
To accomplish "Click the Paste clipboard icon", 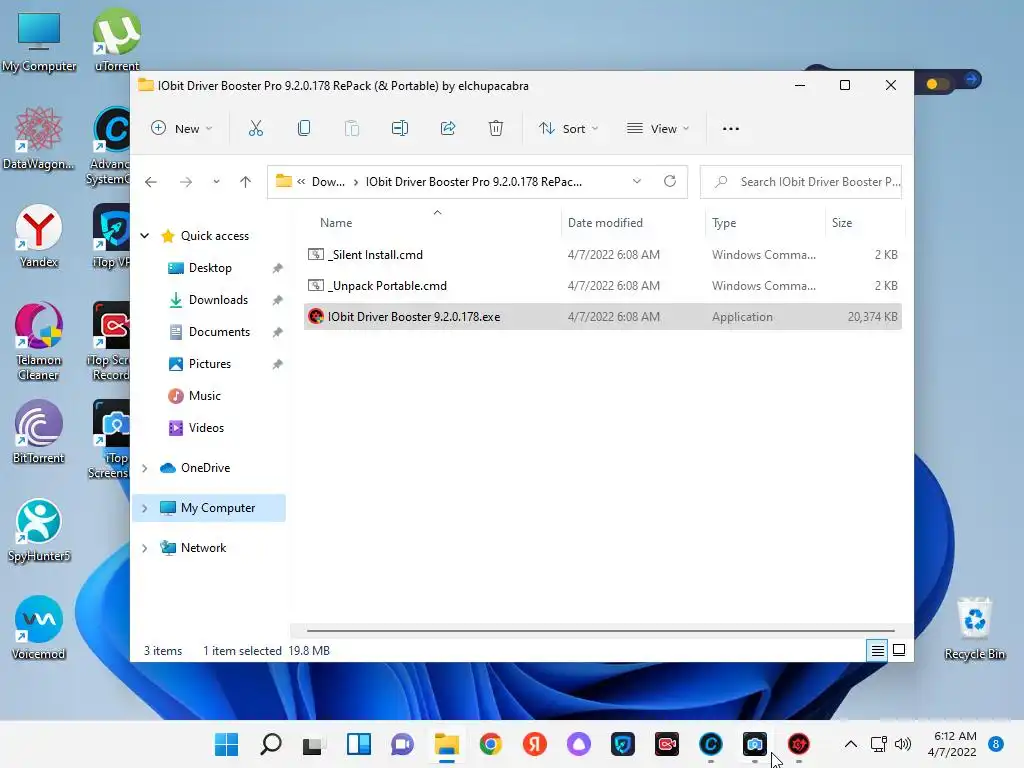I will coord(351,129).
